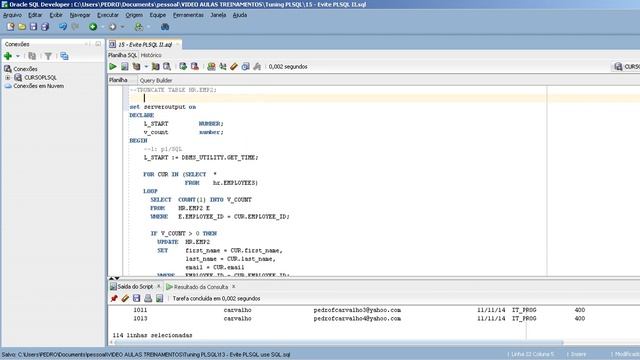640x360 pixels.
Task: Select the Conexões root tree node
Action: click(x=25, y=69)
